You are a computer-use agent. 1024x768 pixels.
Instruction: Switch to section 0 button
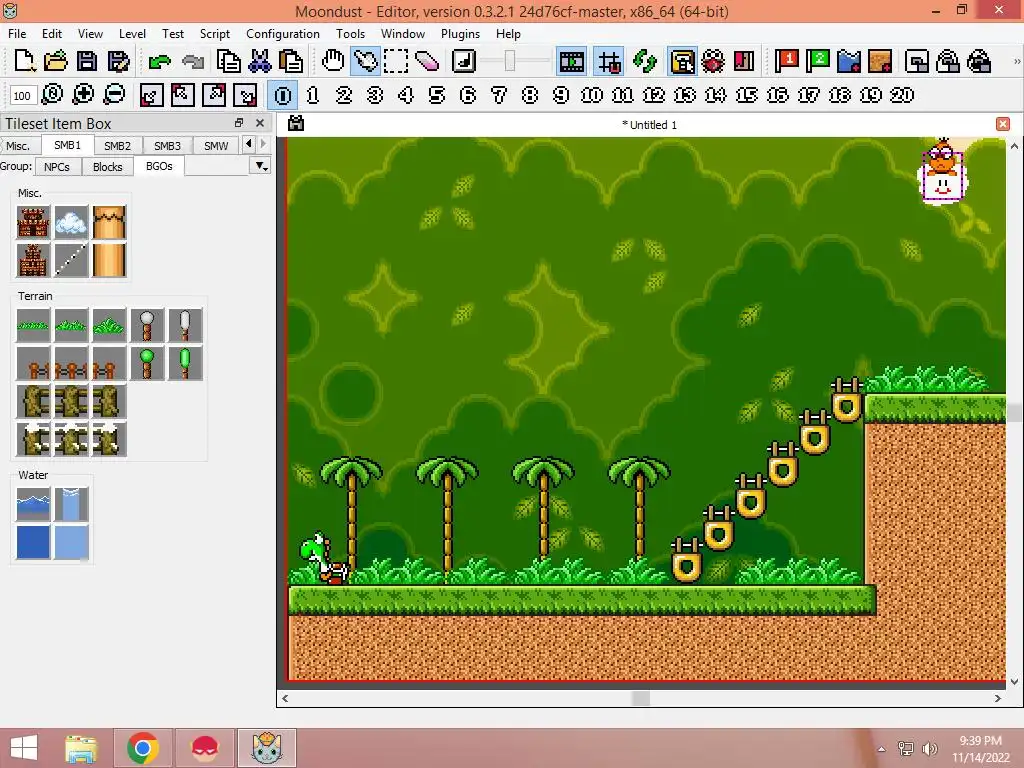click(283, 95)
